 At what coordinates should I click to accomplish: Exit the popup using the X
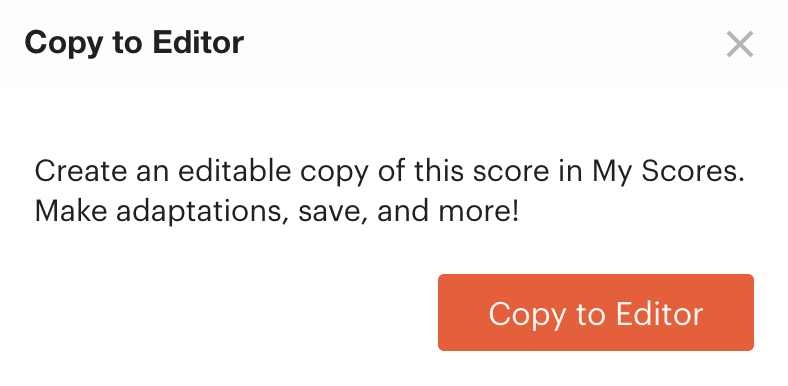(x=740, y=44)
